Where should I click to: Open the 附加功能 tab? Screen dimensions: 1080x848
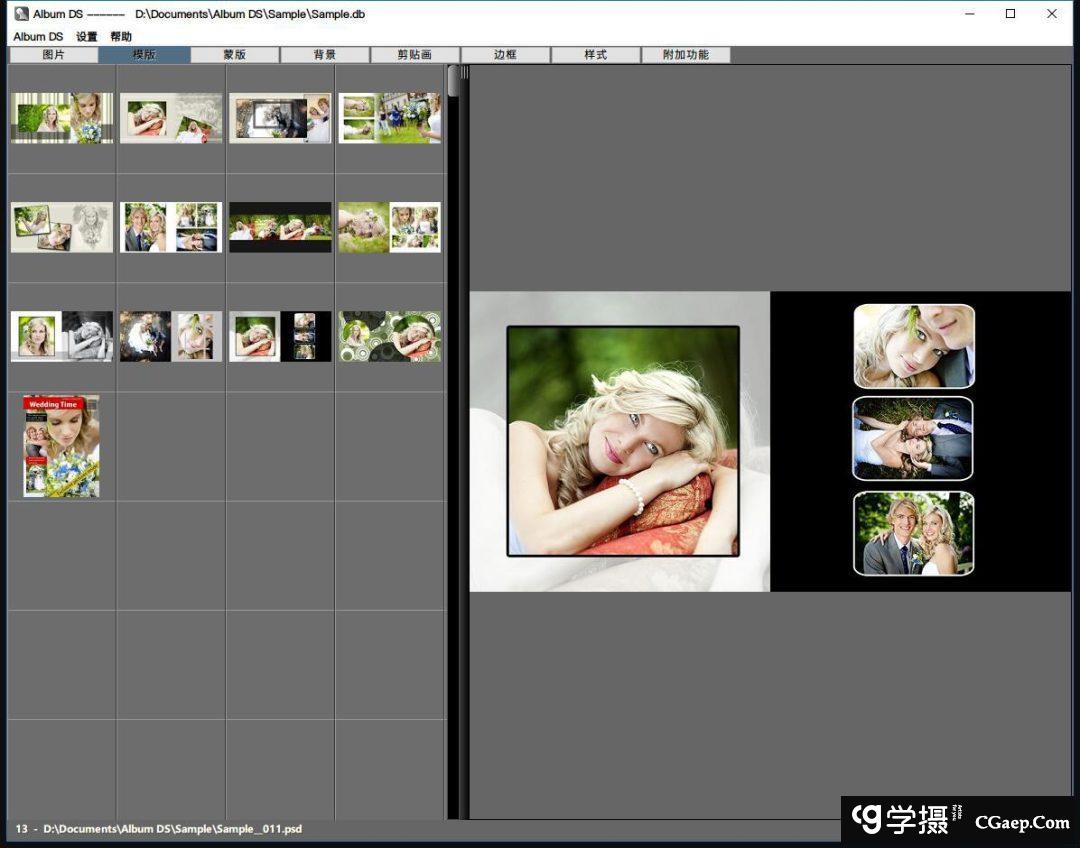tap(686, 55)
